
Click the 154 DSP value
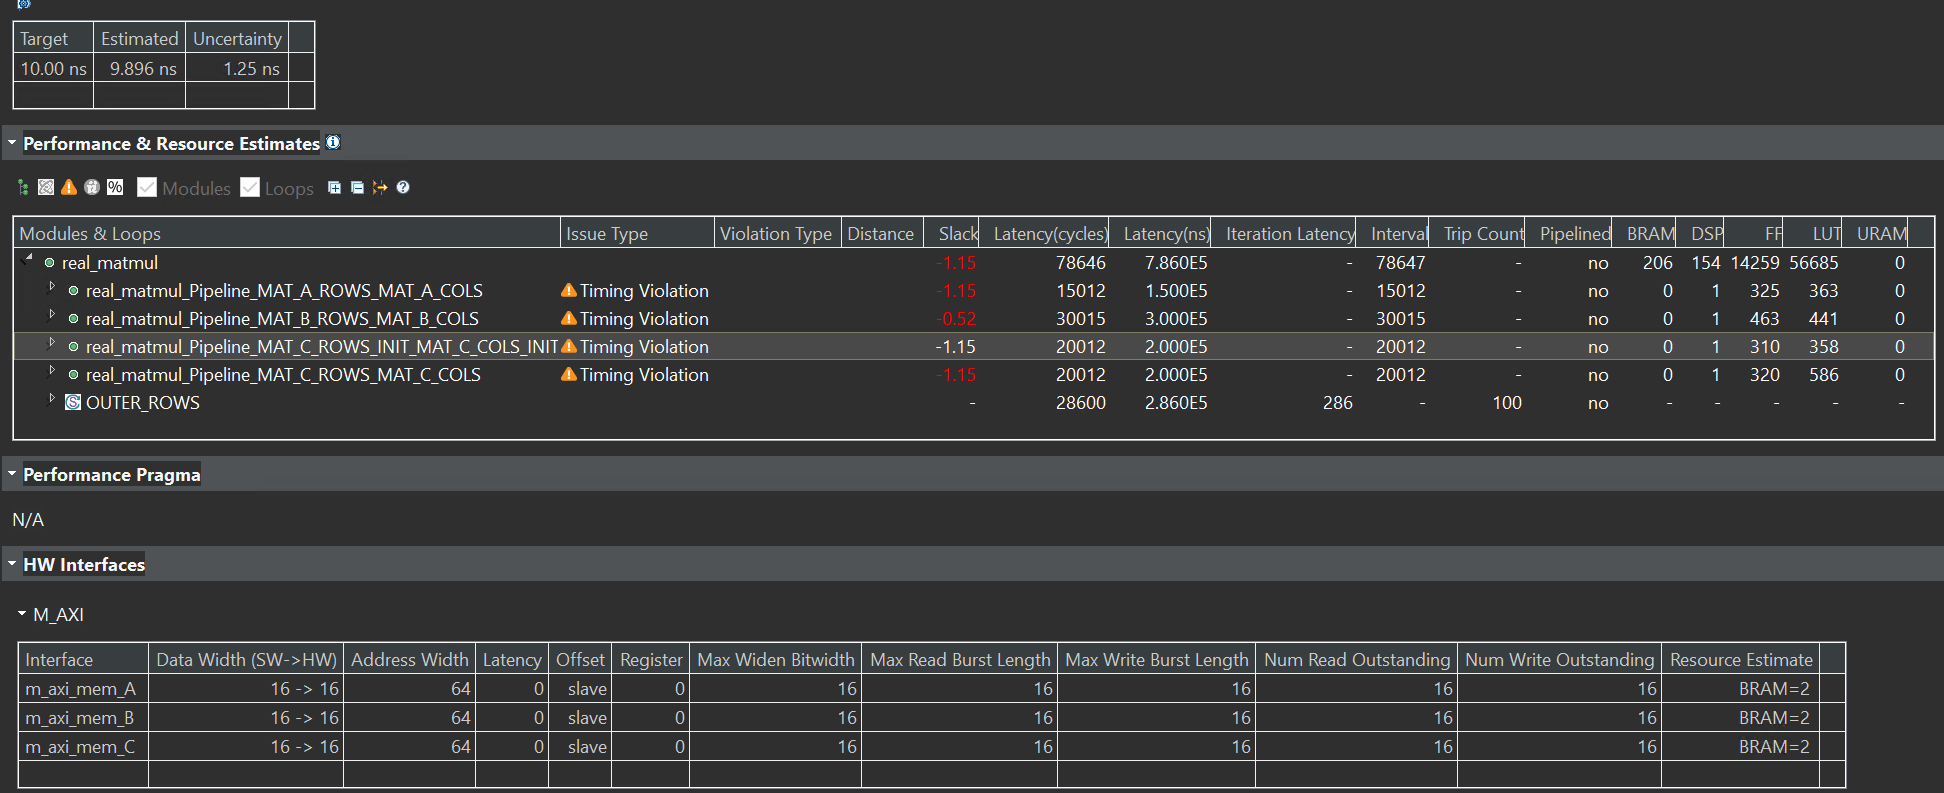click(1706, 263)
